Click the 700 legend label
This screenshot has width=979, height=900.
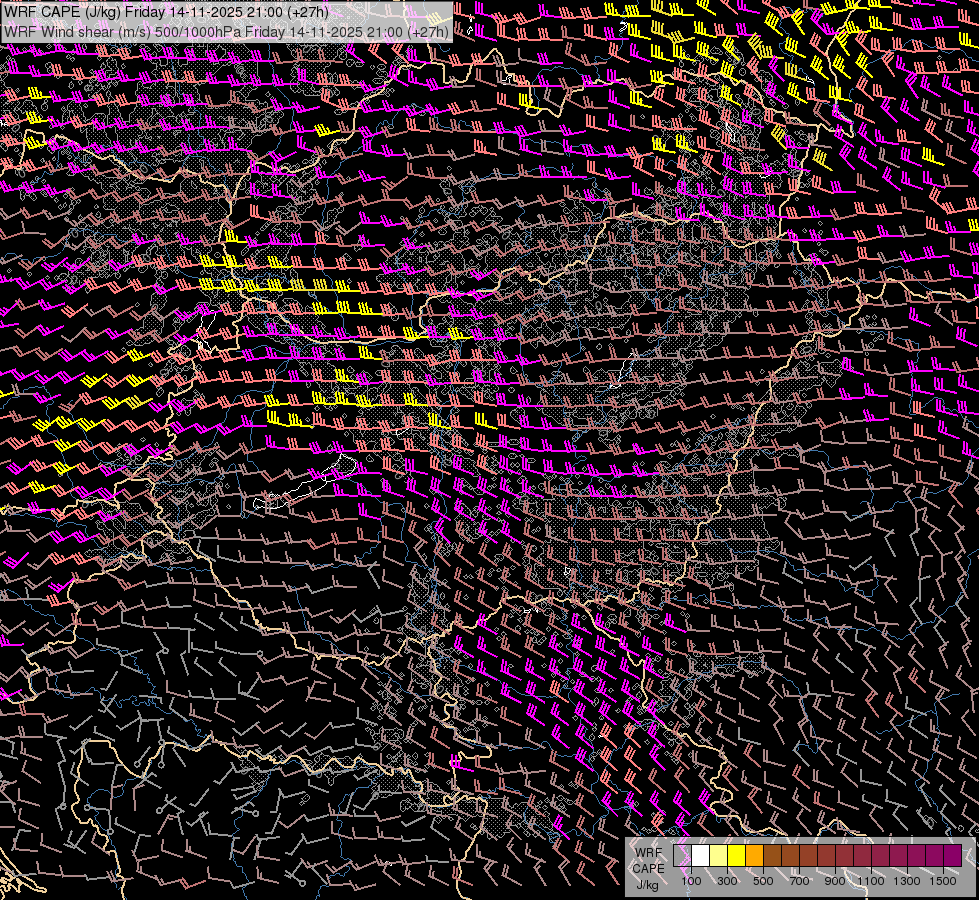tap(799, 881)
